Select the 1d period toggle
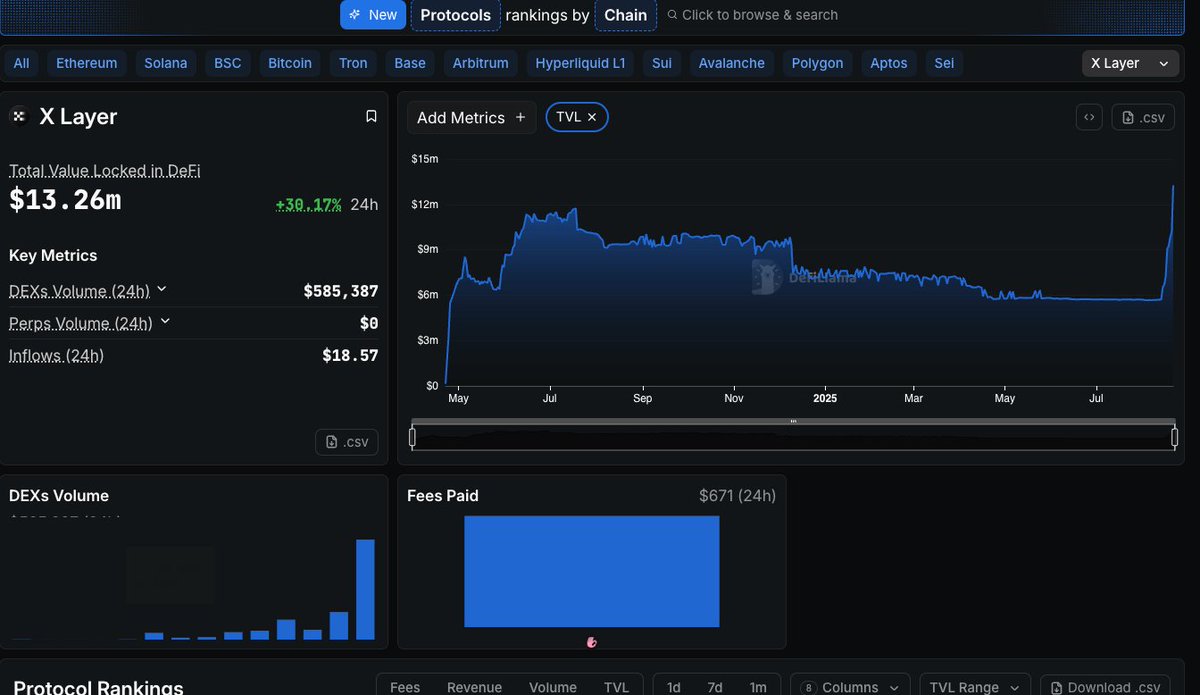The height and width of the screenshot is (695, 1200). (674, 687)
